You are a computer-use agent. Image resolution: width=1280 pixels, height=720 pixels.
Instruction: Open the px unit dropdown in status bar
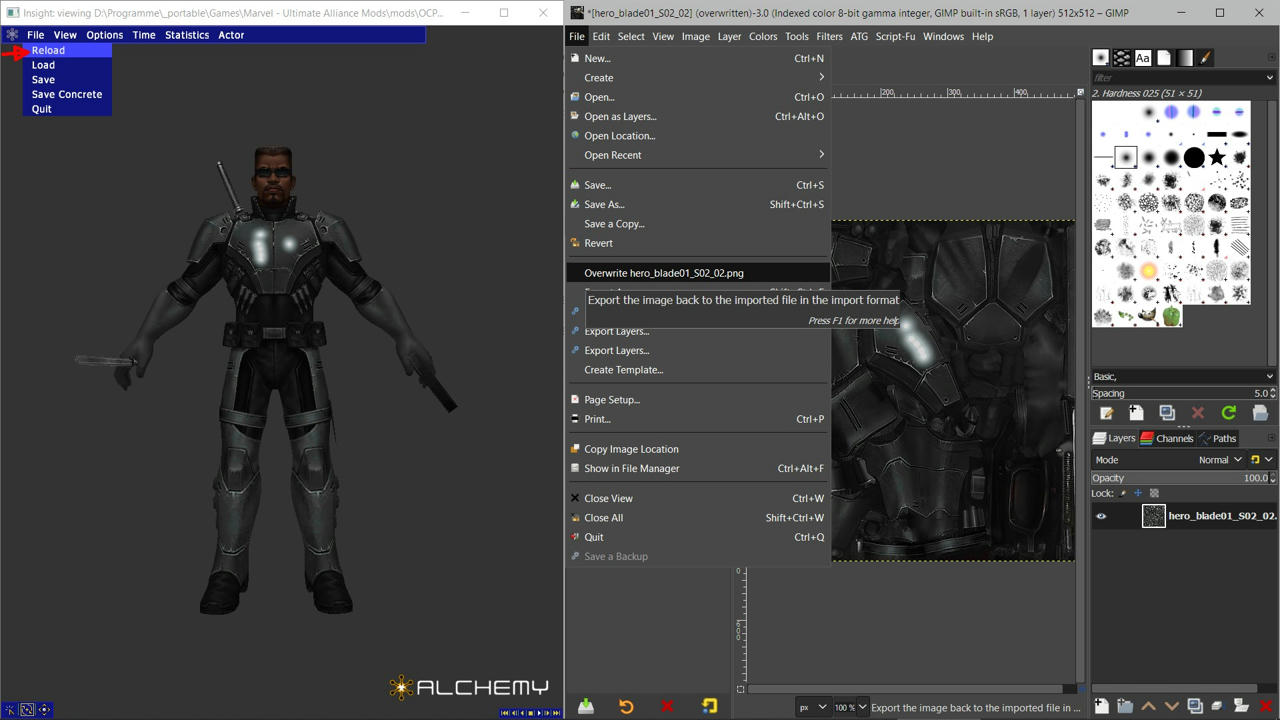tap(814, 707)
